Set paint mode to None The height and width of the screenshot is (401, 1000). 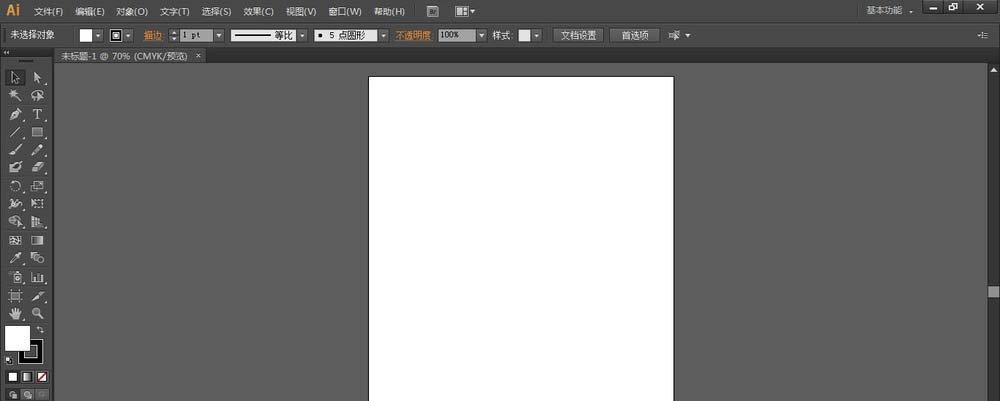point(41,377)
